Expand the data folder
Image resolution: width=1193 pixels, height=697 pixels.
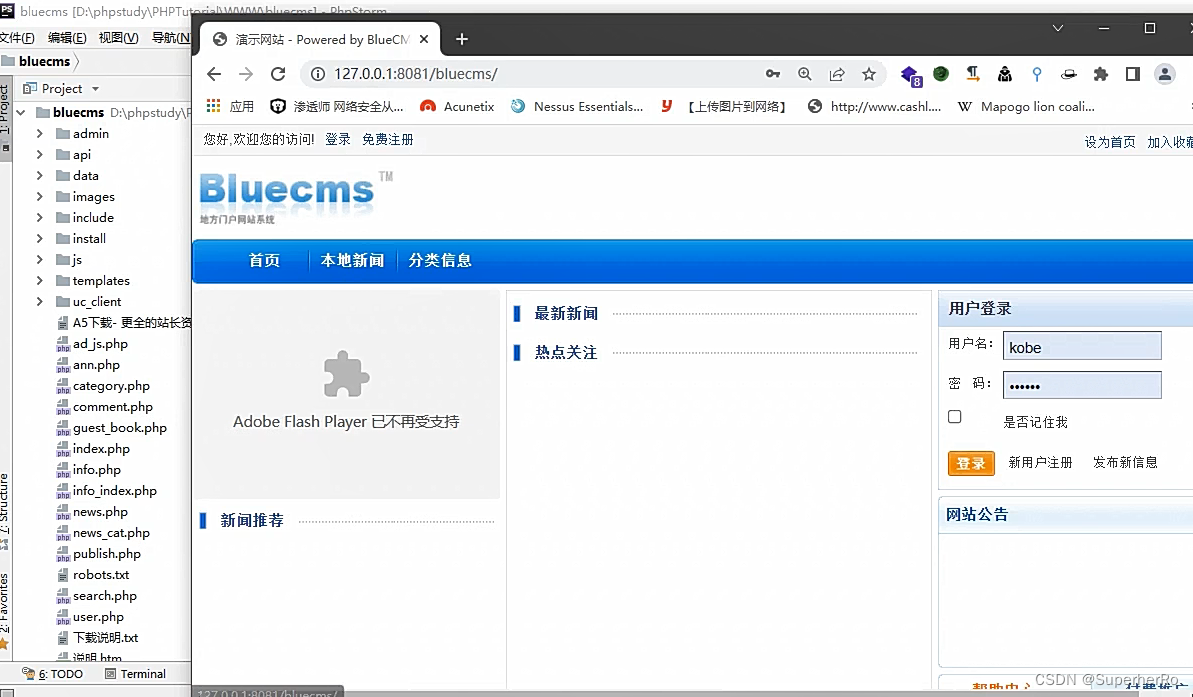tap(40, 175)
